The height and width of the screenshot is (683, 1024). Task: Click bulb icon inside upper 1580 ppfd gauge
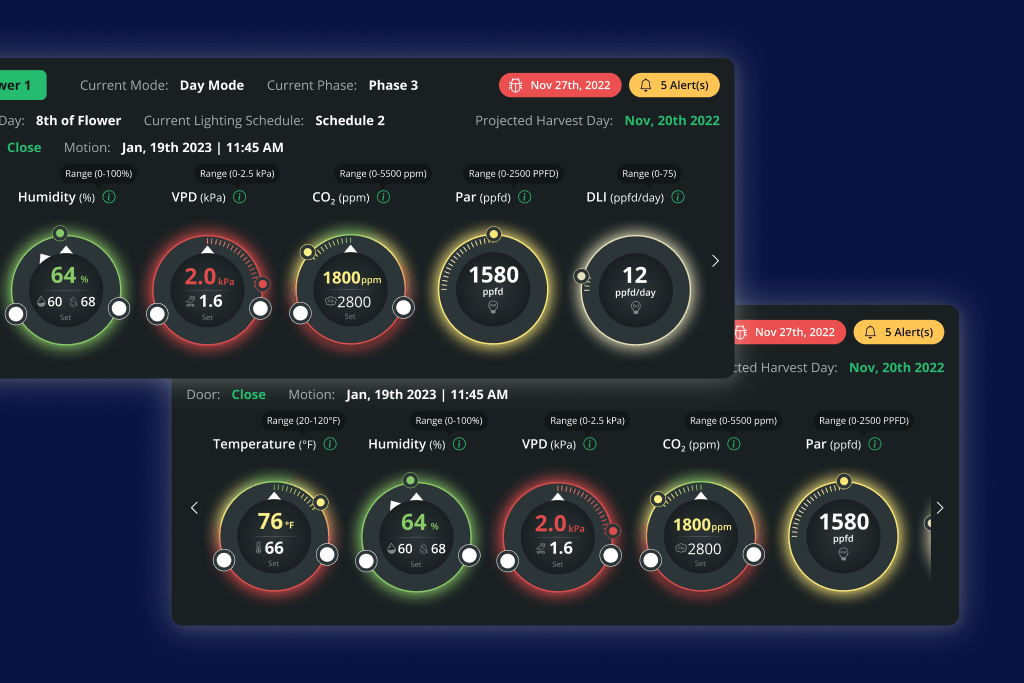(x=493, y=307)
